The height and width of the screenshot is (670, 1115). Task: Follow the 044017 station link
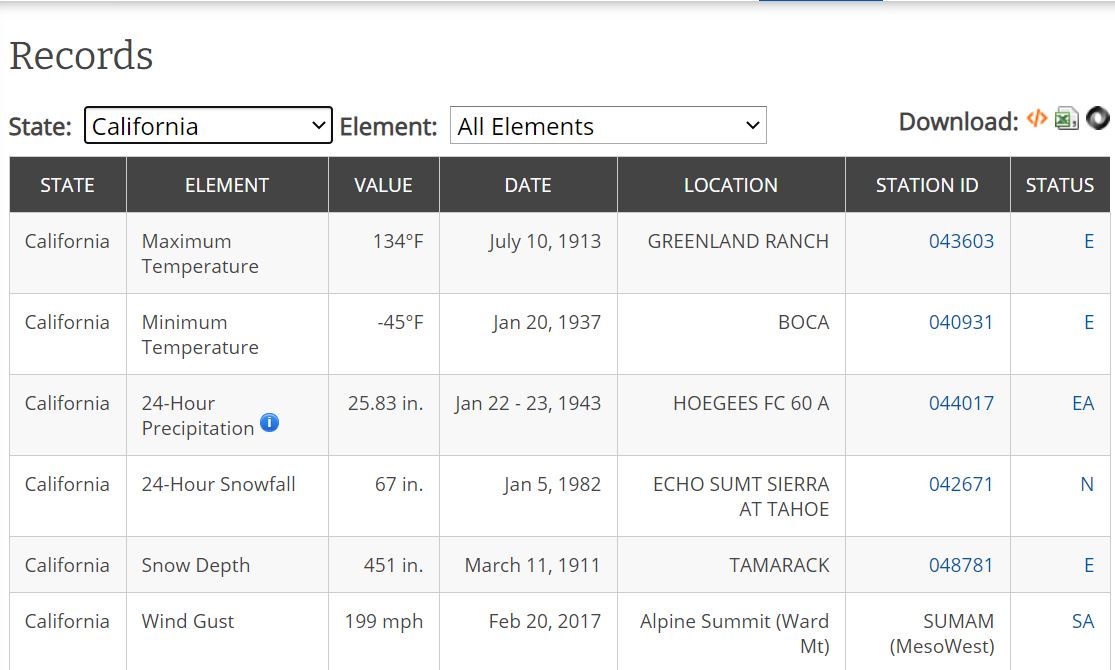click(961, 403)
